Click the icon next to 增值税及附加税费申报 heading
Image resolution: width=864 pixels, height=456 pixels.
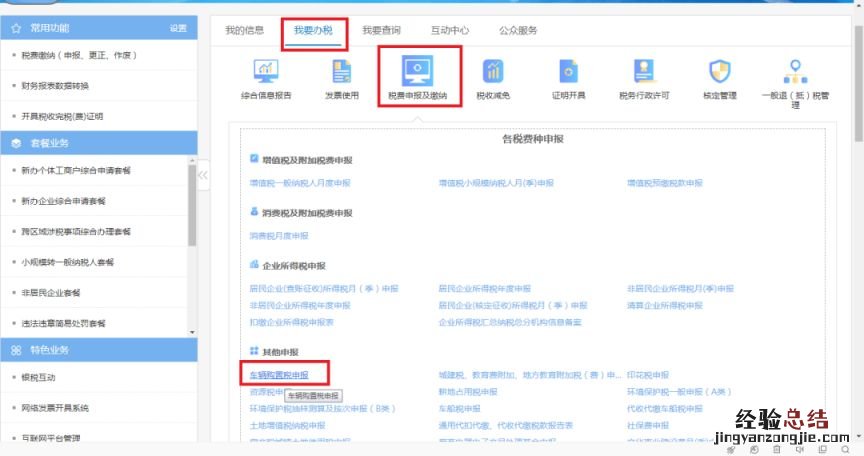click(254, 159)
